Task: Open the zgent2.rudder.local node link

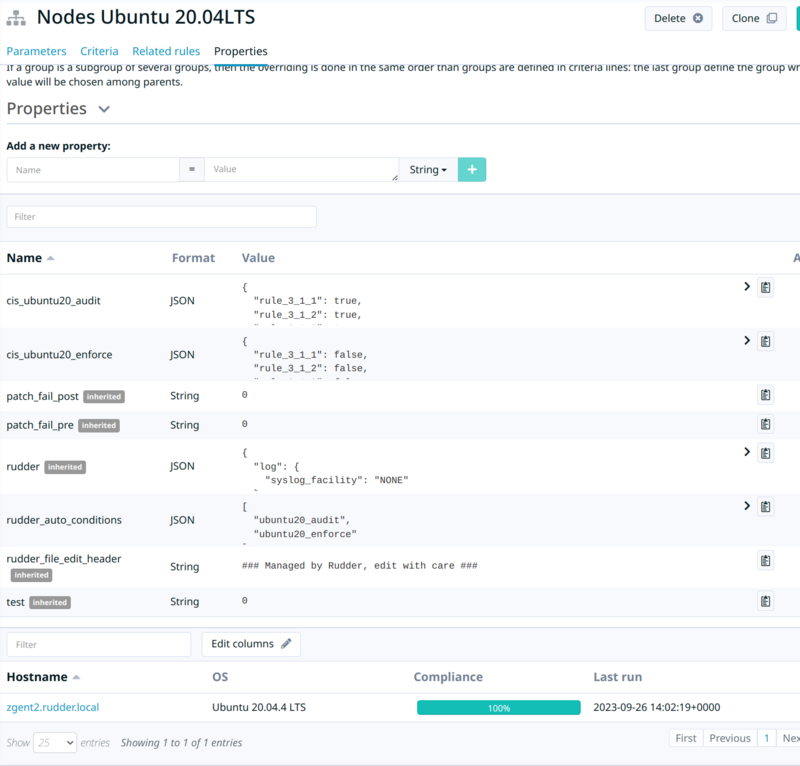Action: [x=53, y=707]
